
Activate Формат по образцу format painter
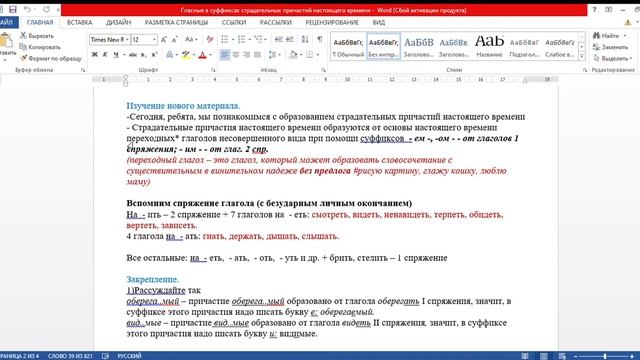[51, 59]
